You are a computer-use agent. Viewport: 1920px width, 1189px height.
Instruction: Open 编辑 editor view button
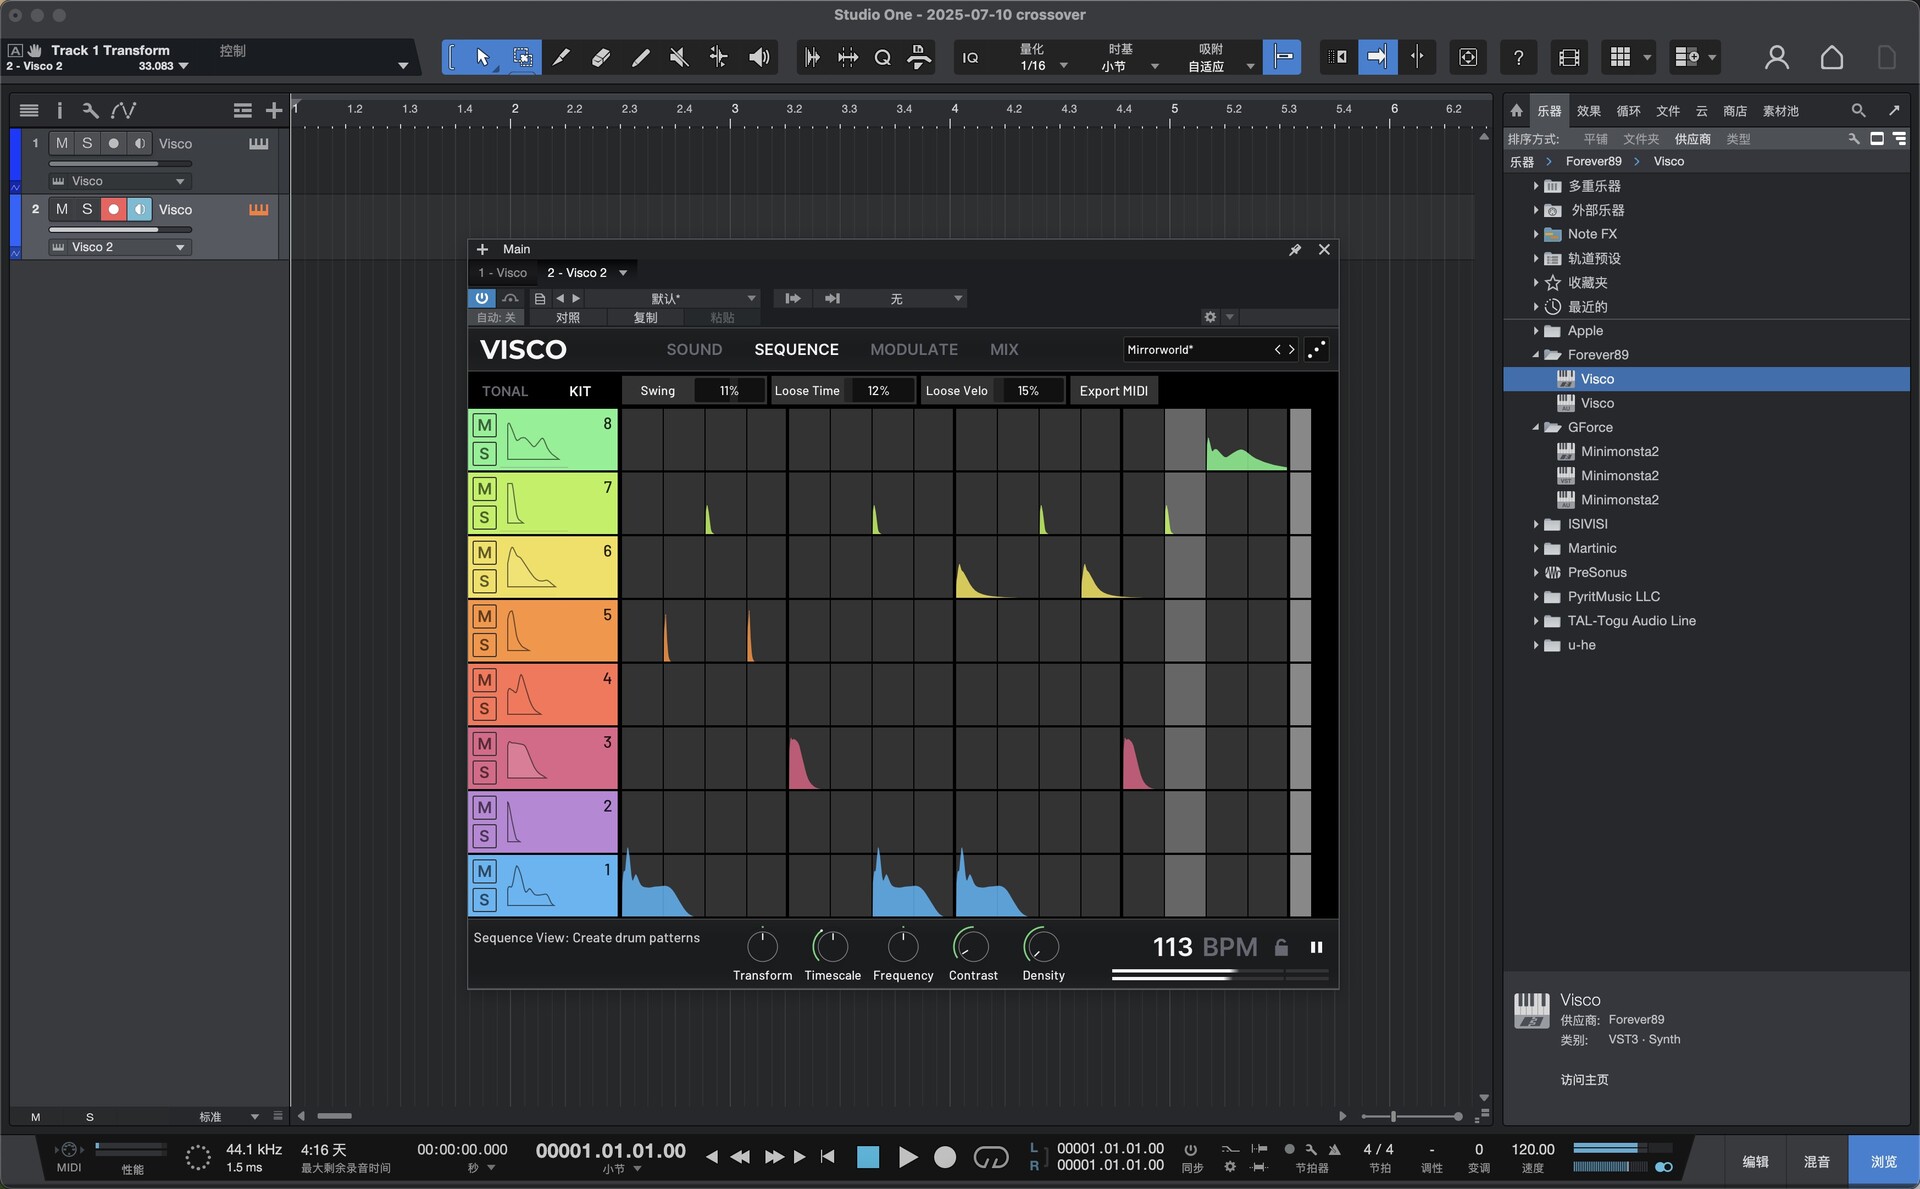click(1755, 1161)
